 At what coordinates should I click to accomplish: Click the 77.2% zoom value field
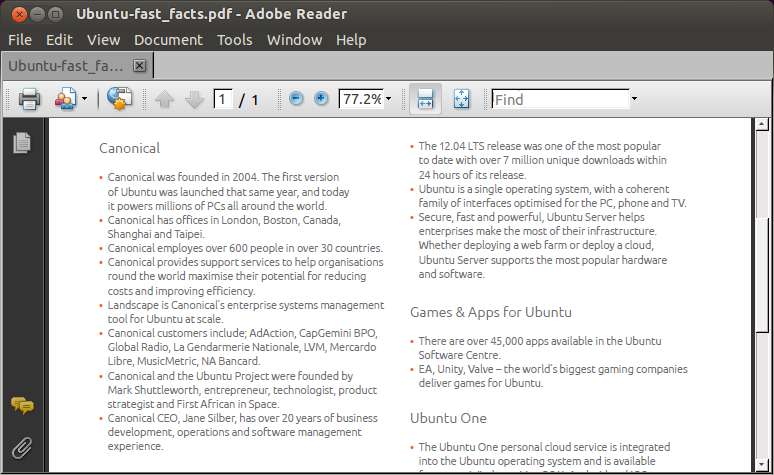[x=361, y=99]
